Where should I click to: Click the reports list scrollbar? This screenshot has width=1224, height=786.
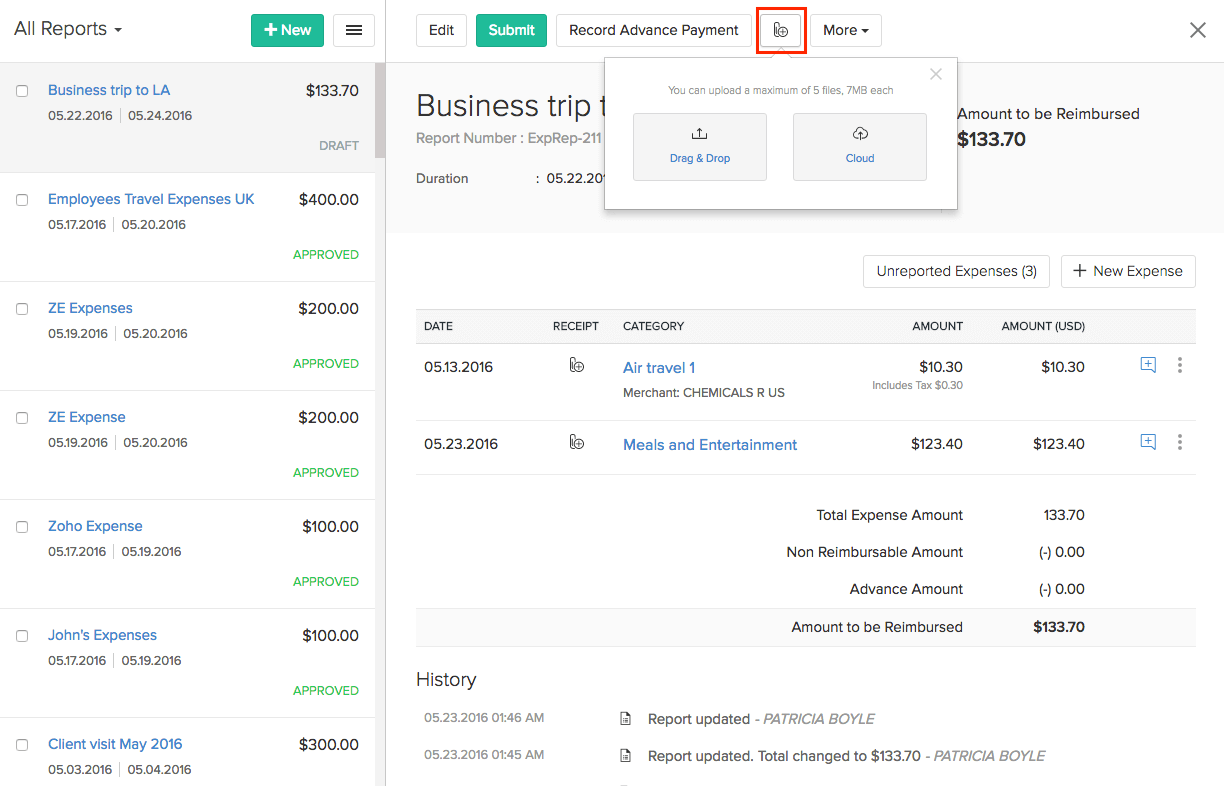(x=380, y=110)
